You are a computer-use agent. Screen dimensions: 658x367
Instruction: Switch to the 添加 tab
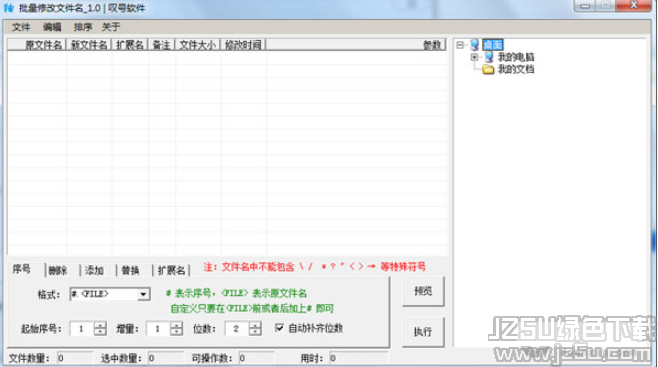tap(94, 271)
